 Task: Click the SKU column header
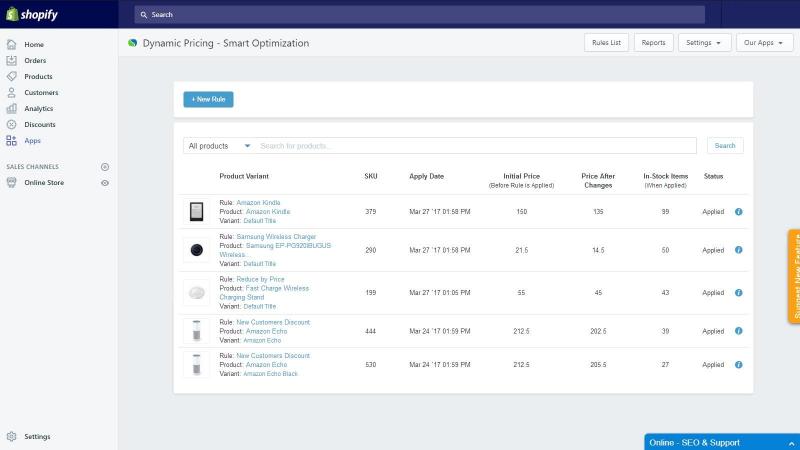371,176
